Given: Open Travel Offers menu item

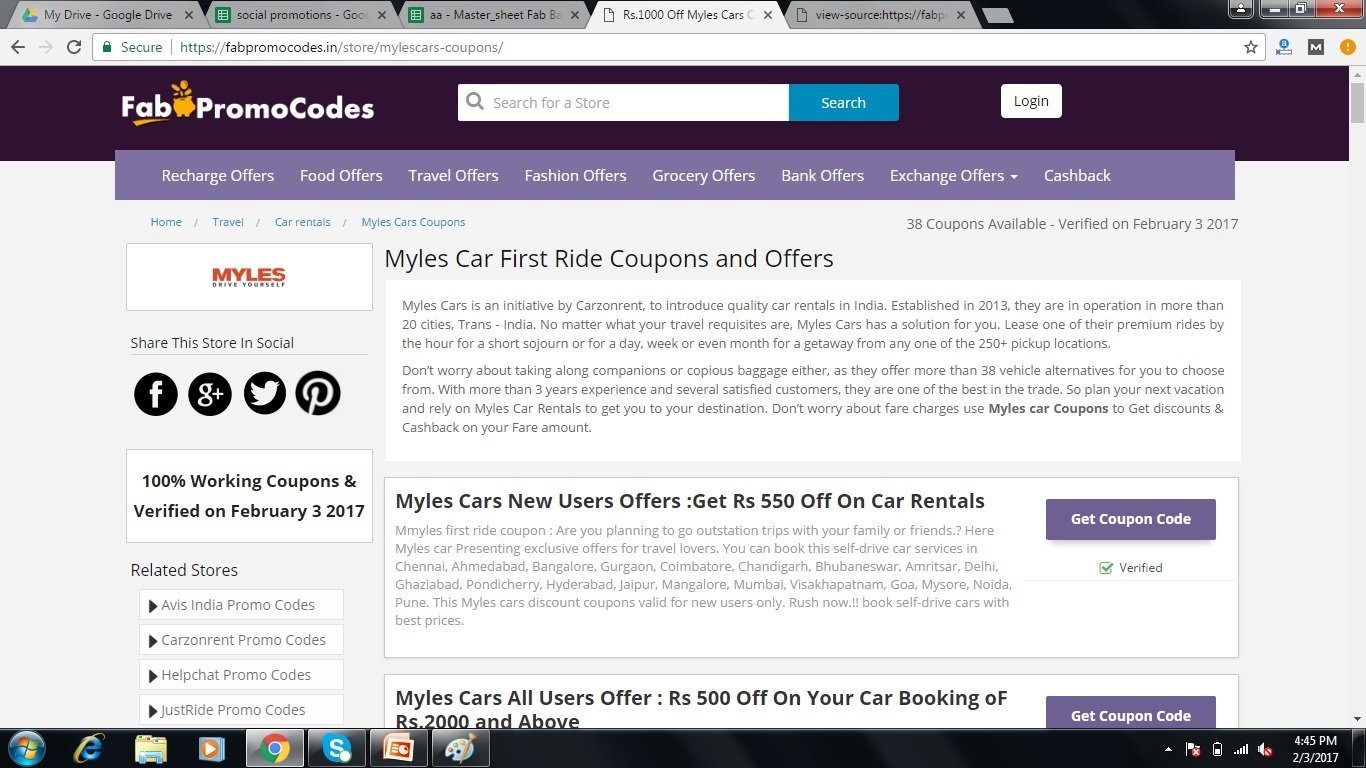Looking at the screenshot, I should tap(453, 175).
